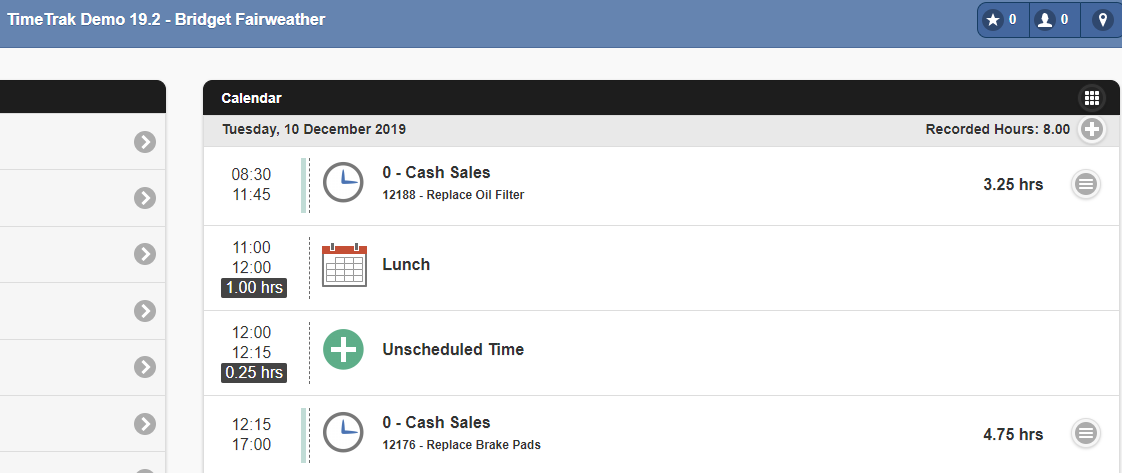Screen dimensions: 1122x473
Task: Open the 12188 - Replace Oil Filter entry
Action: coord(453,195)
